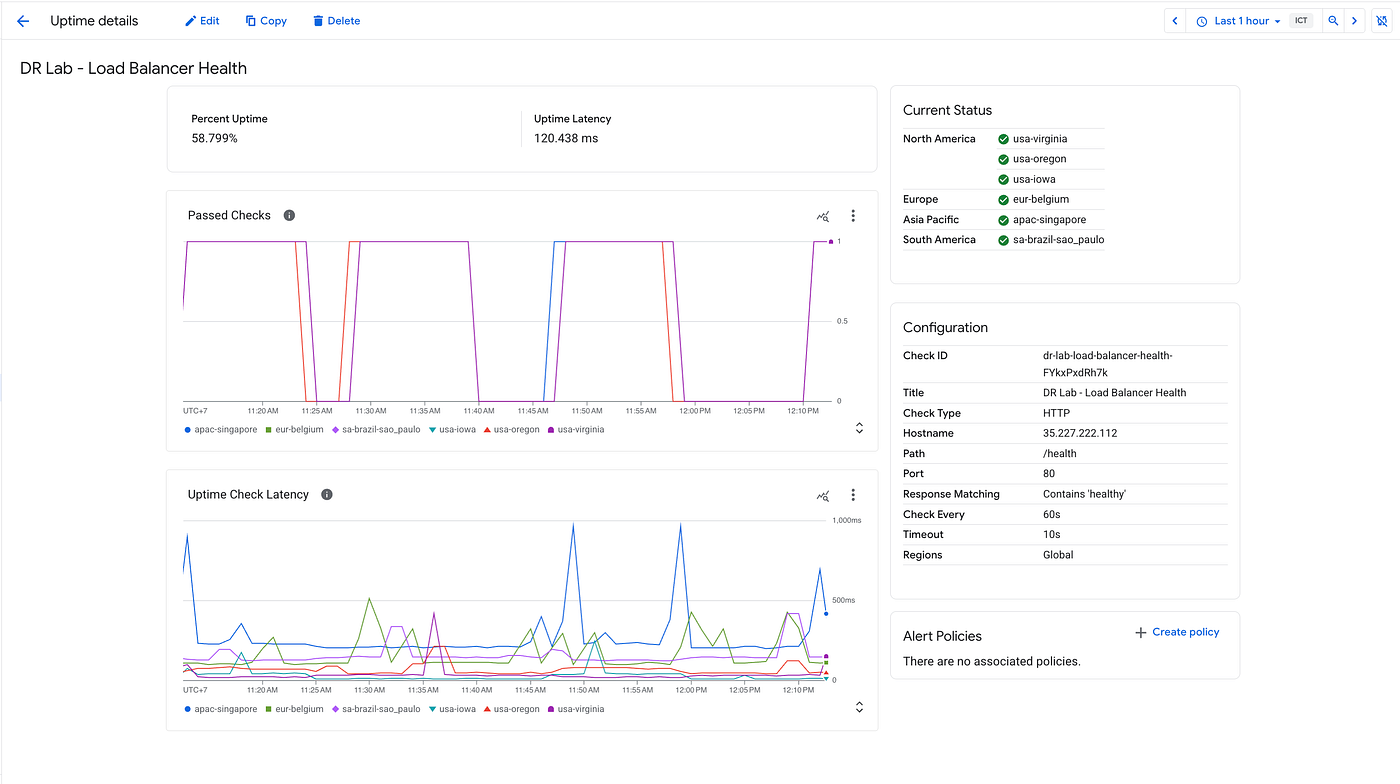Screen dimensions: 1400x784
Task: Select the Check Type value HTTP
Action: (1056, 413)
